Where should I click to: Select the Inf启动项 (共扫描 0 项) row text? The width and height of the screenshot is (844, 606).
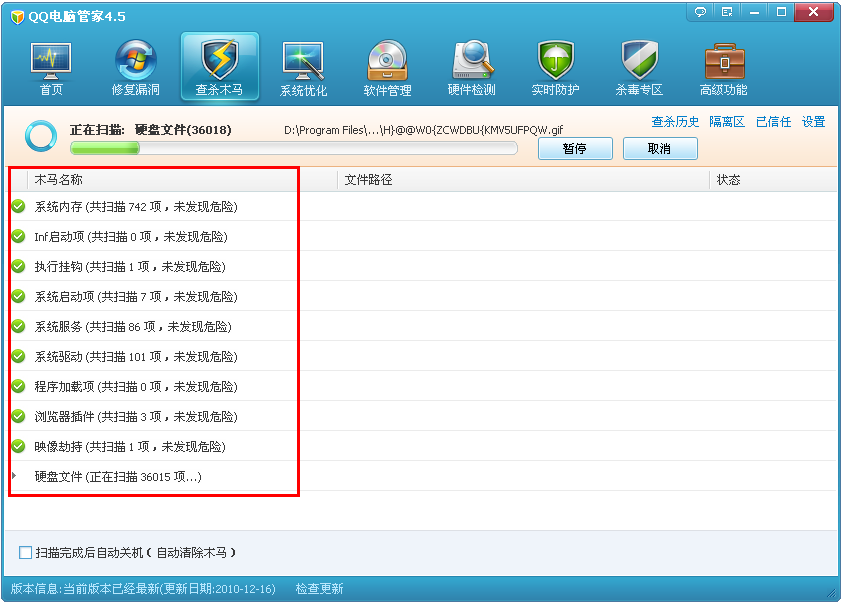131,237
